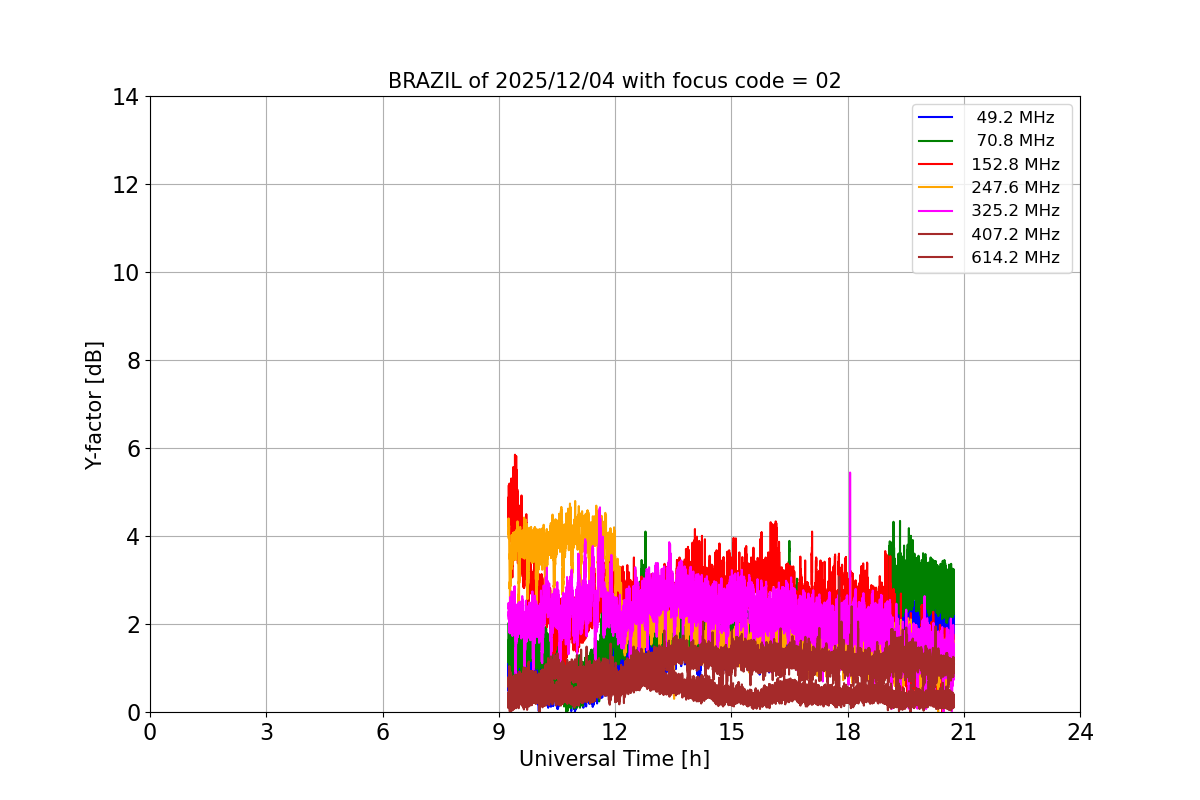Viewport: 1200px width, 800px height.
Task: Select the 247.6 MHz legend label
Action: pyautogui.click(x=1015, y=187)
